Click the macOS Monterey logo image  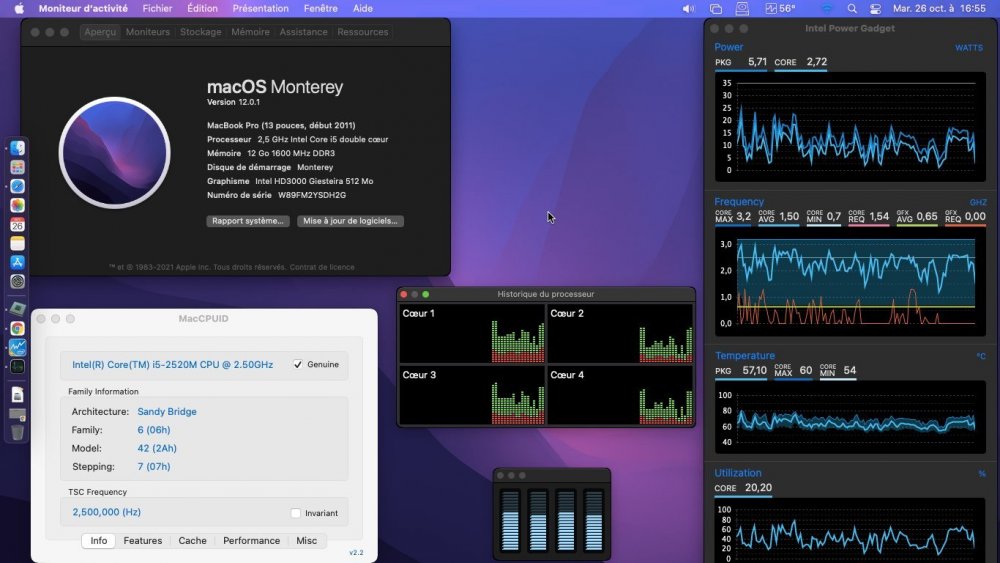coord(115,153)
